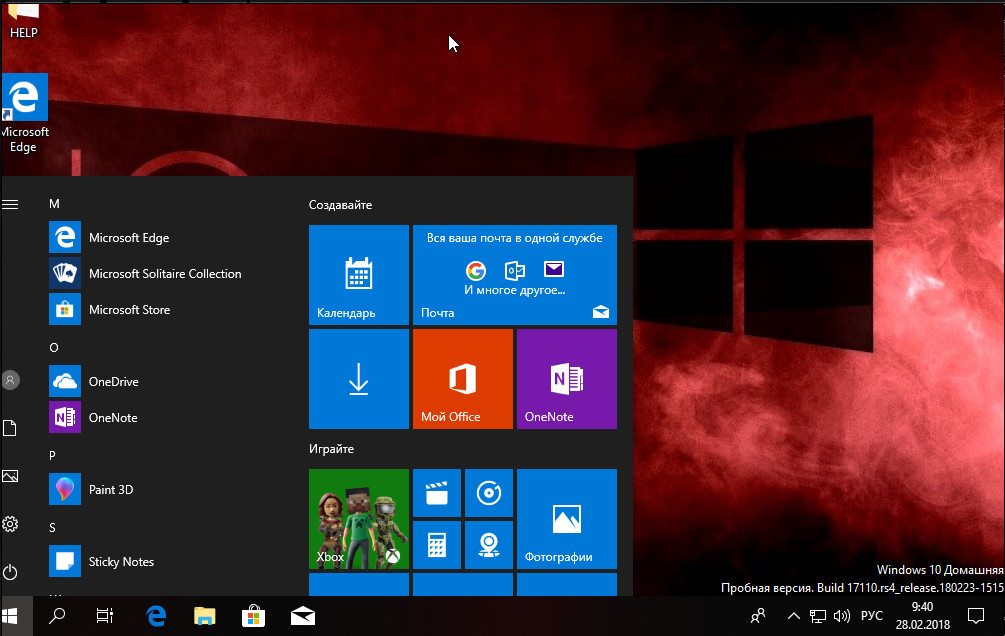Image resolution: width=1005 pixels, height=636 pixels.
Task: Open Sticky Notes in the app list
Action: pyautogui.click(x=120, y=562)
